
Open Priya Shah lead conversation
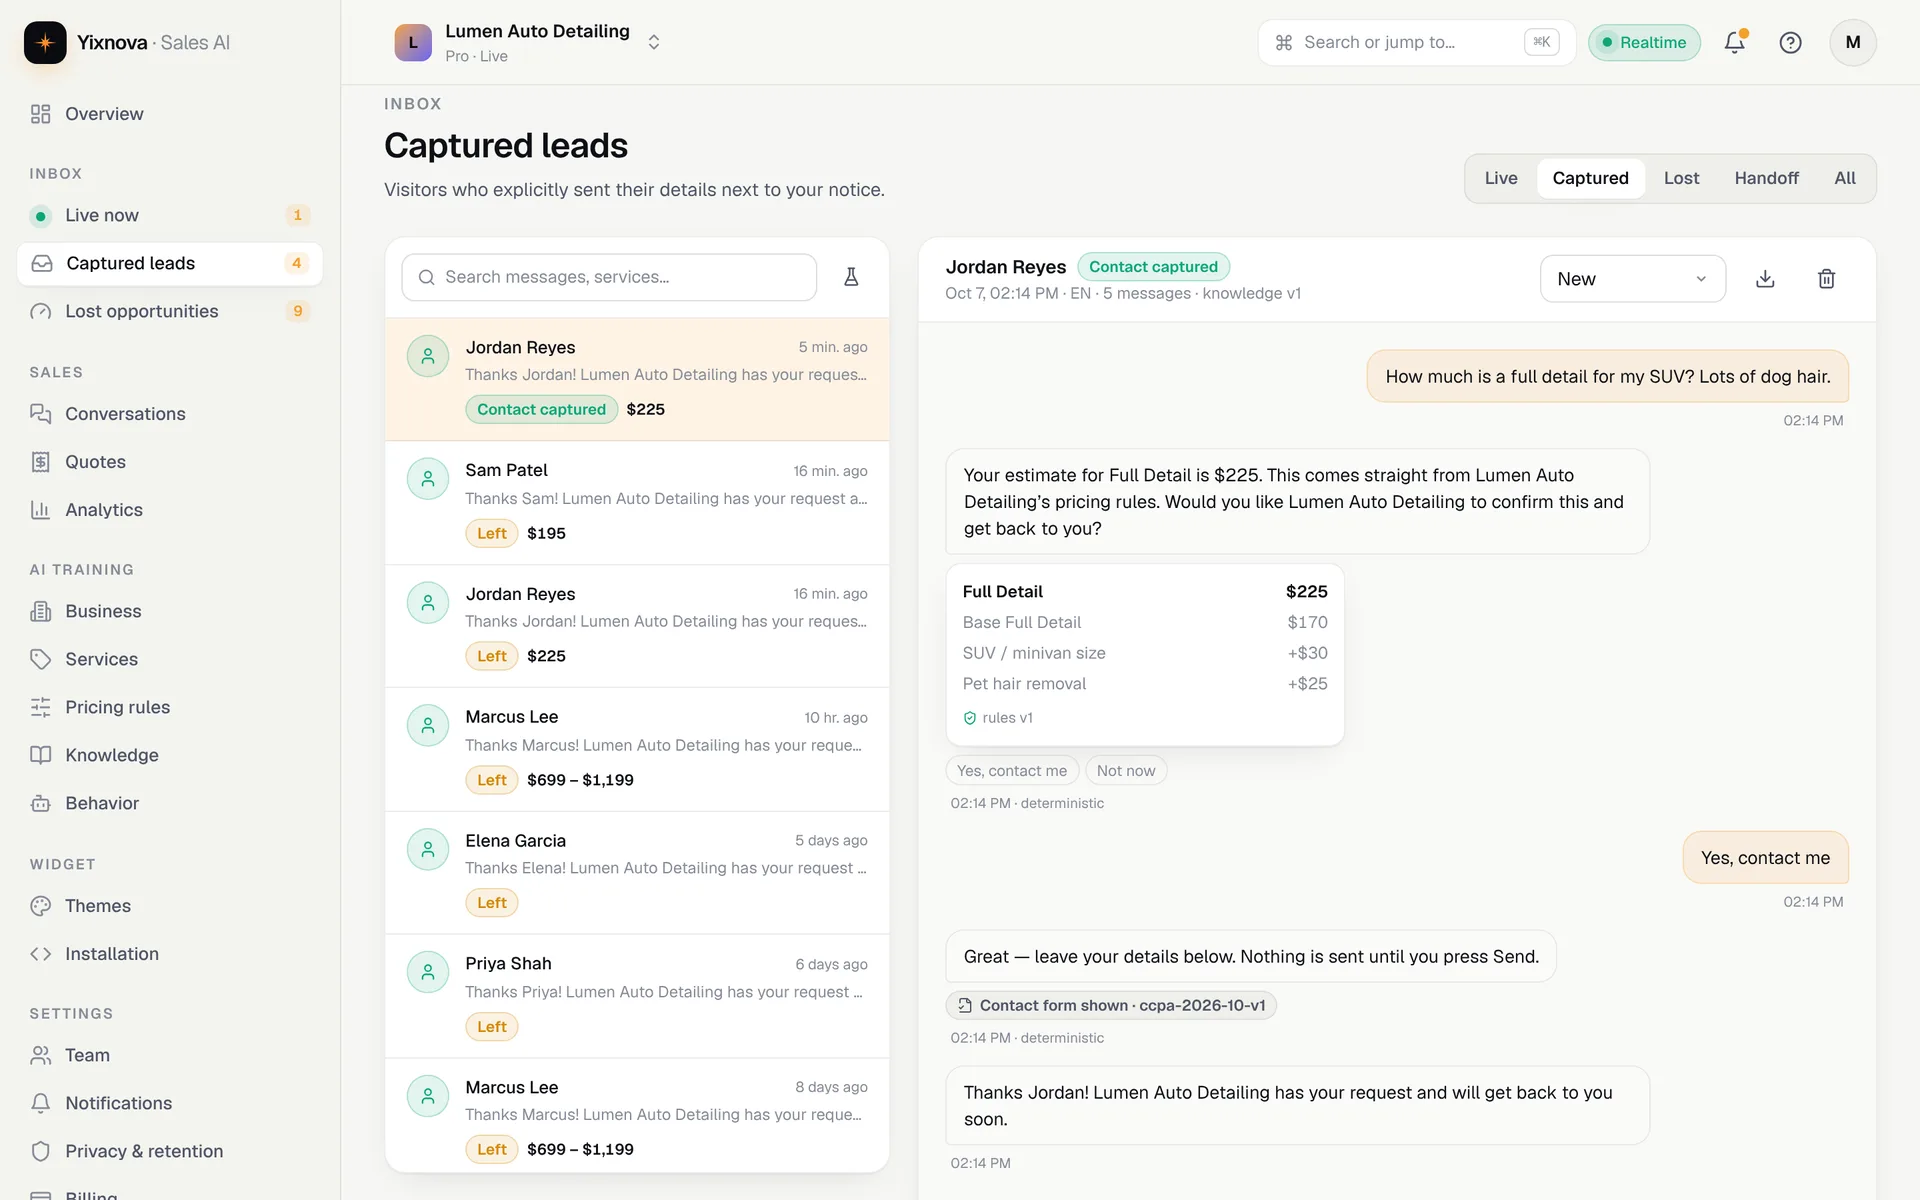(x=637, y=996)
